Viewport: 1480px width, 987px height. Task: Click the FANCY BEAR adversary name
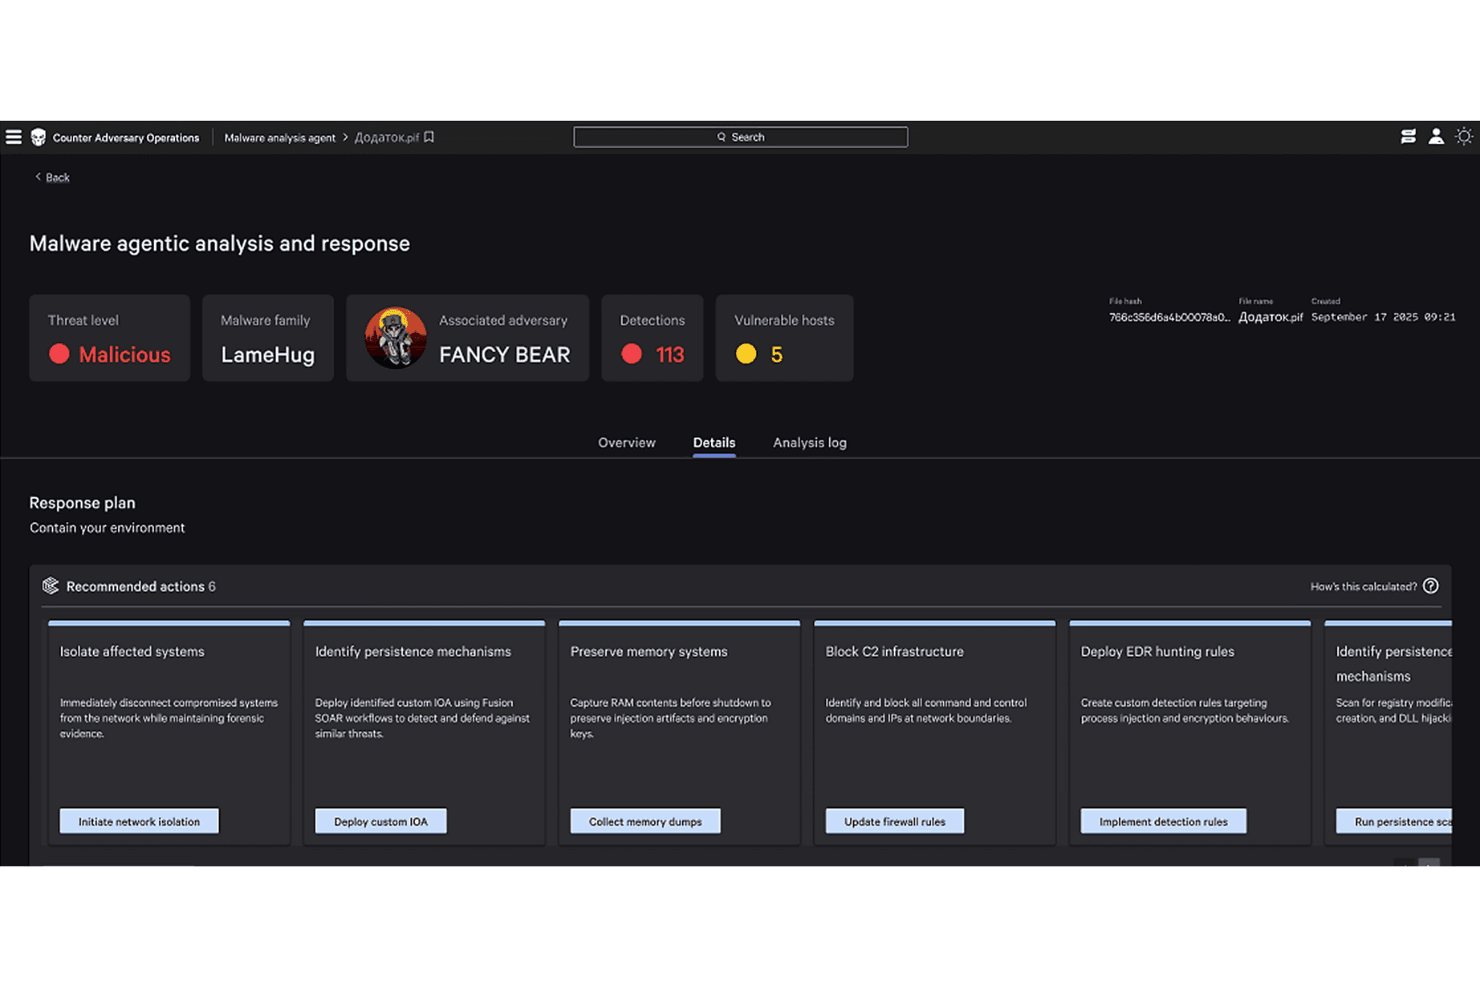point(505,355)
